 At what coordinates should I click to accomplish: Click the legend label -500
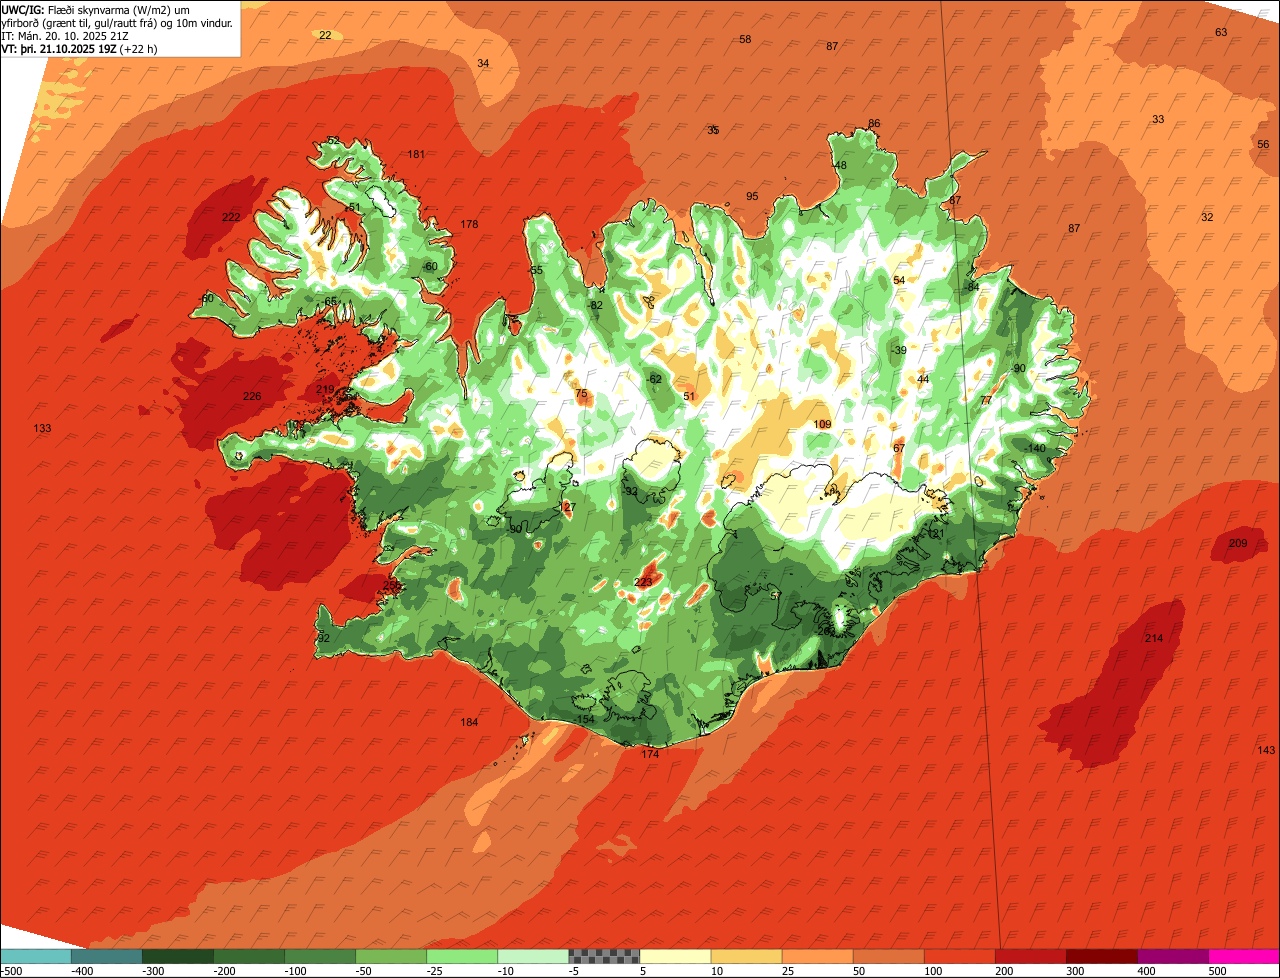[x=12, y=970]
